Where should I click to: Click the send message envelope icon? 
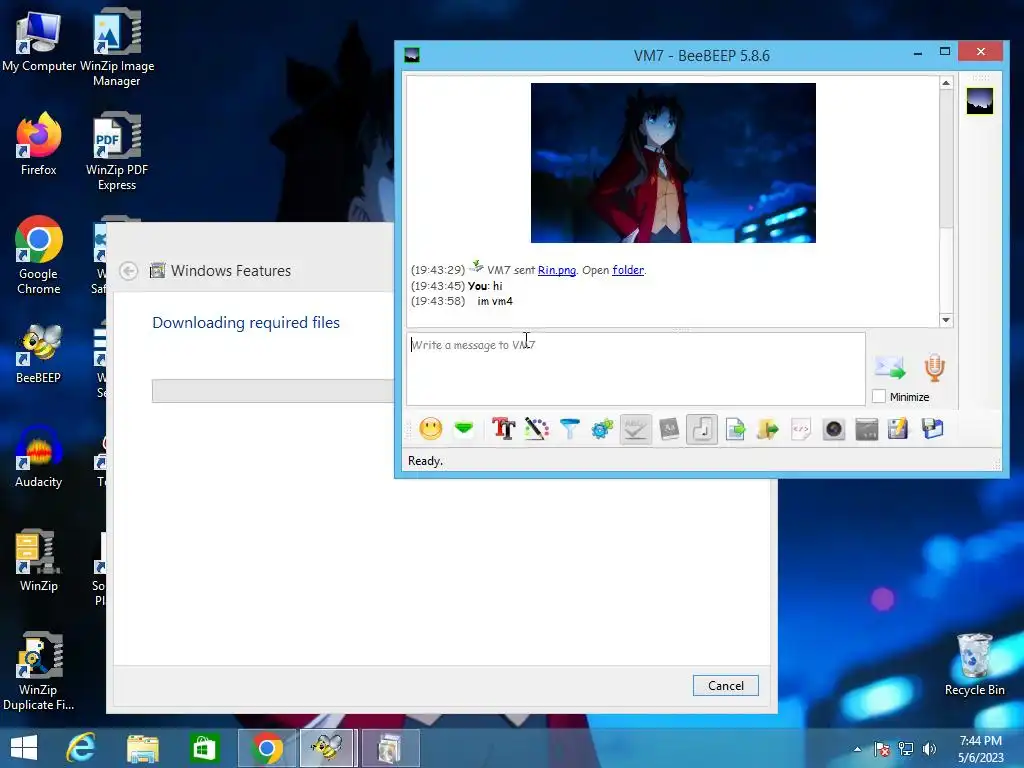point(890,368)
